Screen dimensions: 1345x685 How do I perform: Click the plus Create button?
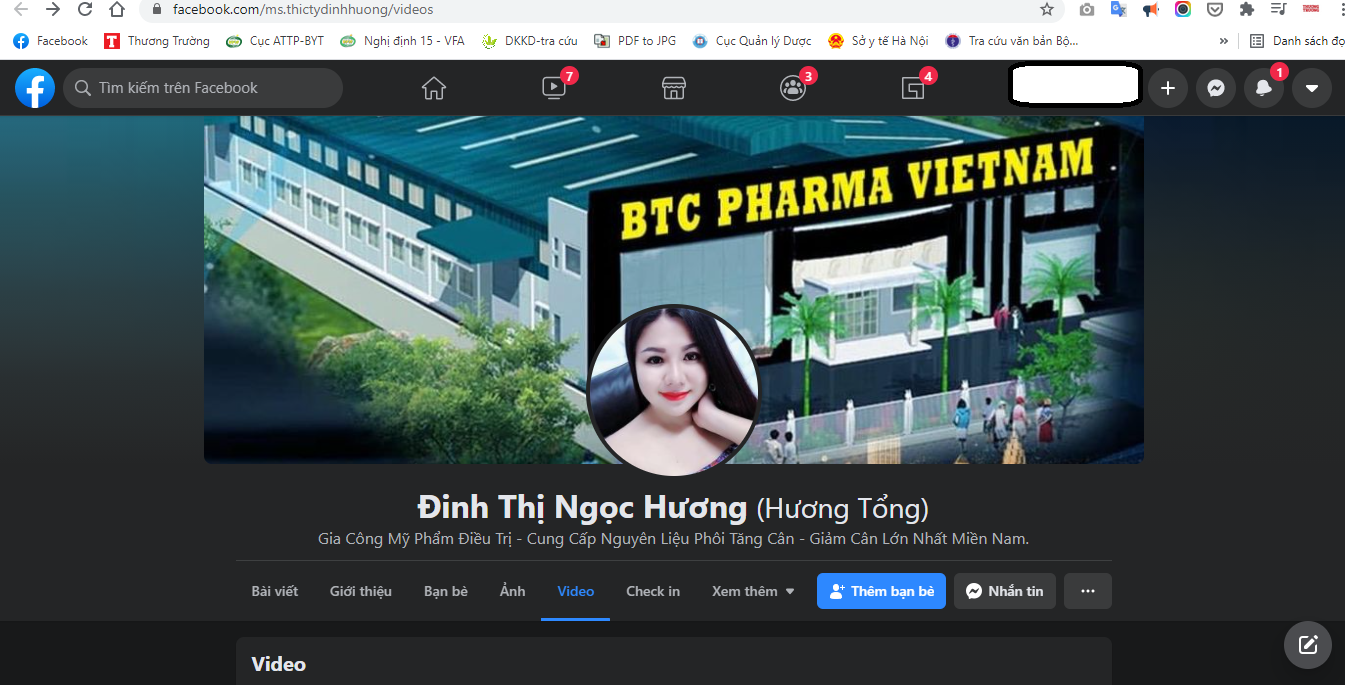coord(1167,88)
